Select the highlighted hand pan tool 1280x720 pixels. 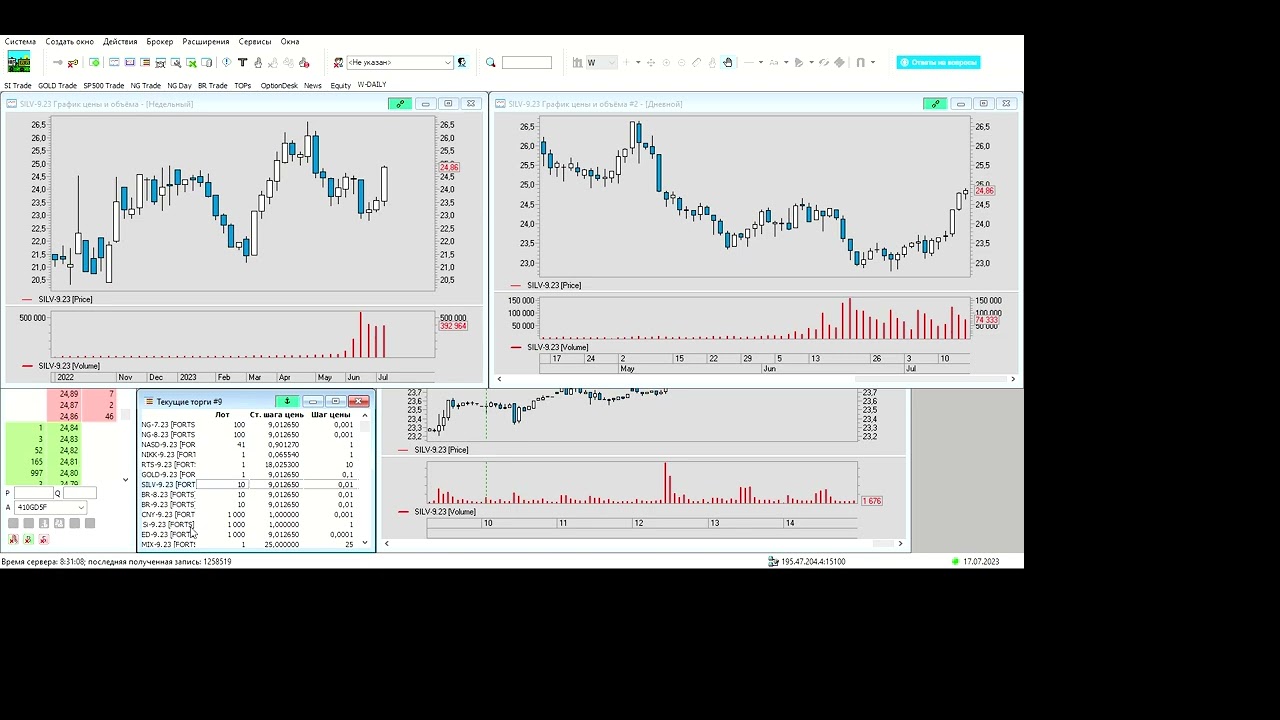[728, 62]
